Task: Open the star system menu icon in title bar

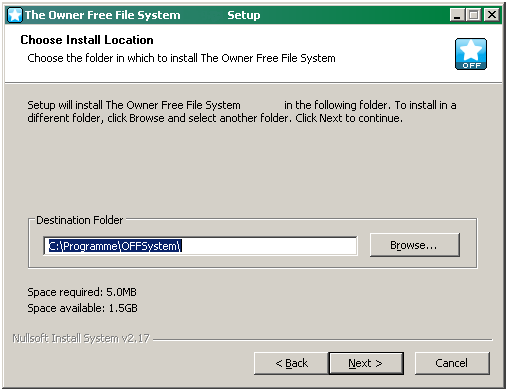Action: (15, 15)
